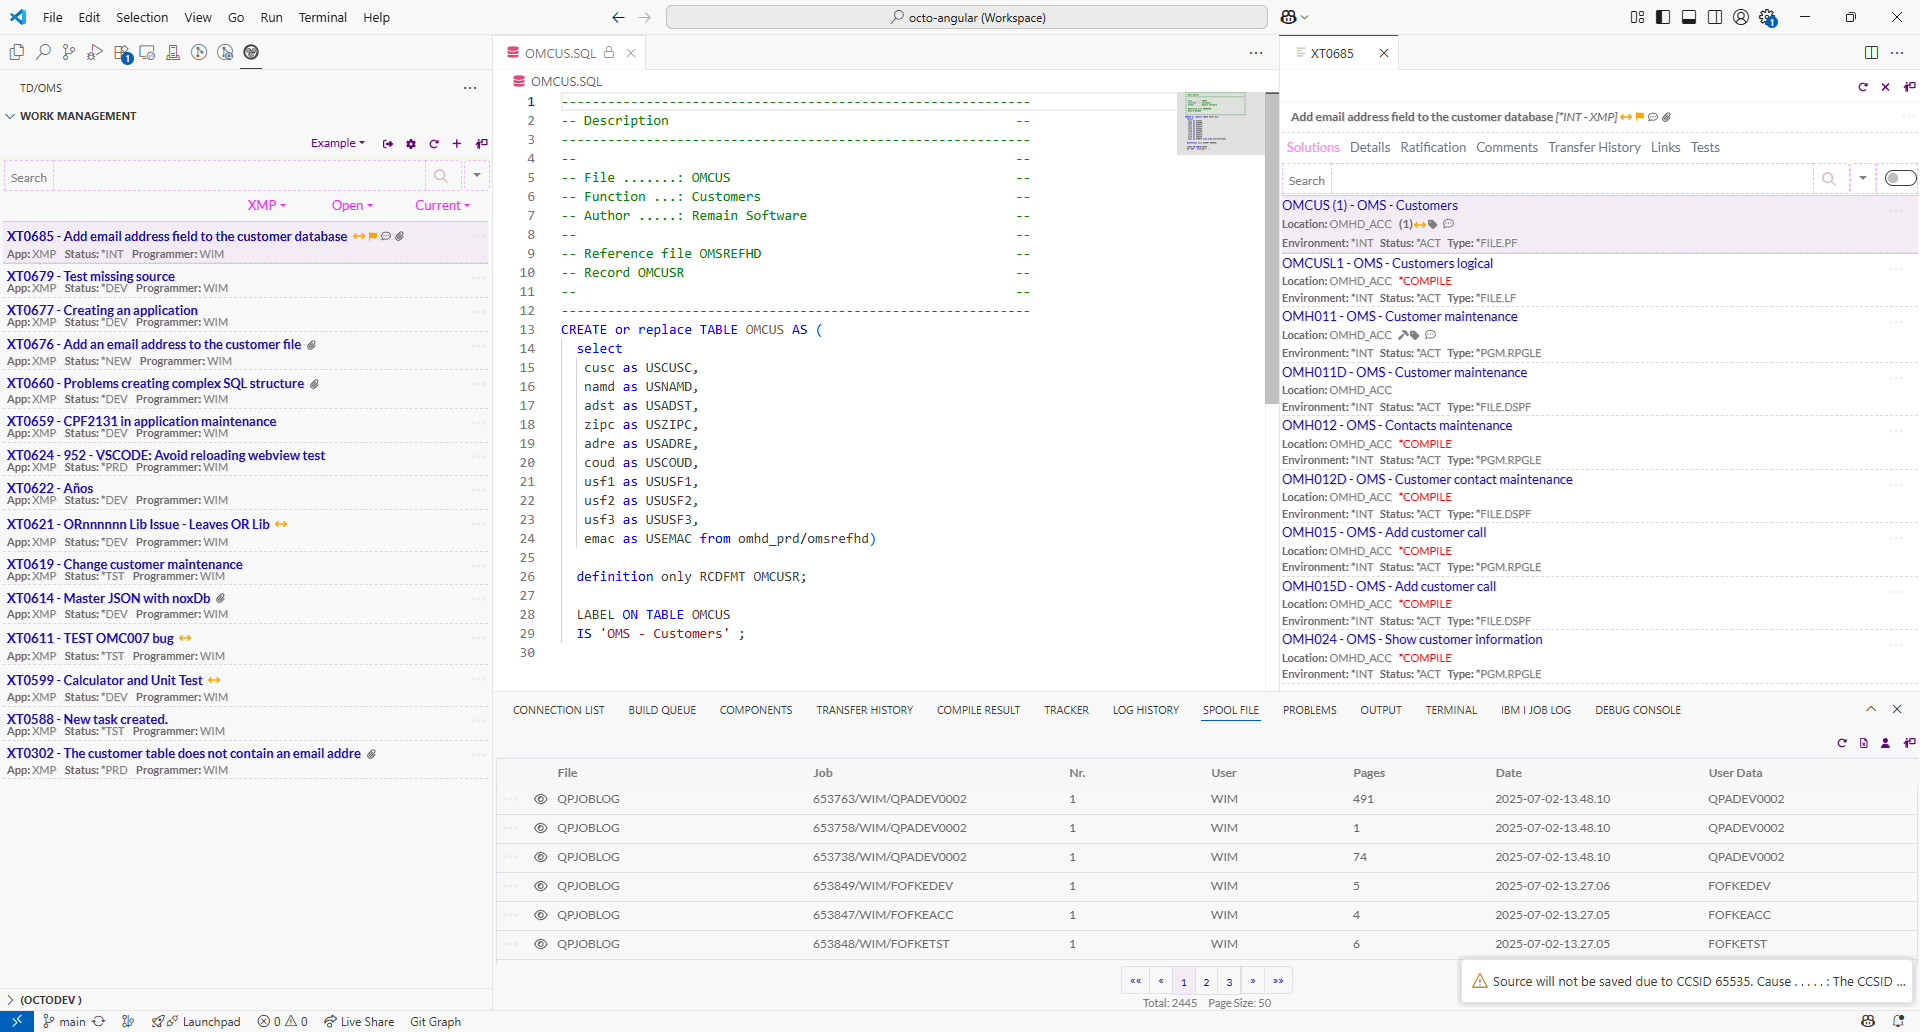Go to last page of spool files
1920x1032 pixels.
1278,981
